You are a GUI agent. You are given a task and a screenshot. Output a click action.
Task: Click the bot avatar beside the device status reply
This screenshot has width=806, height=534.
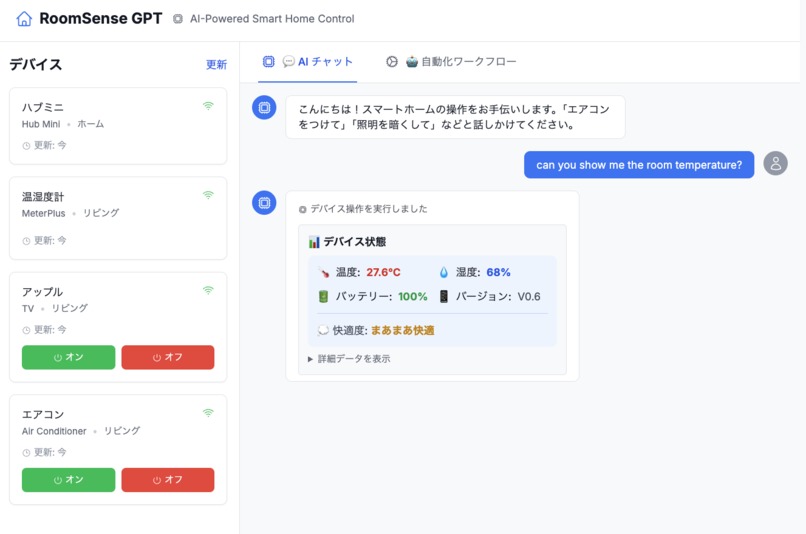[264, 202]
